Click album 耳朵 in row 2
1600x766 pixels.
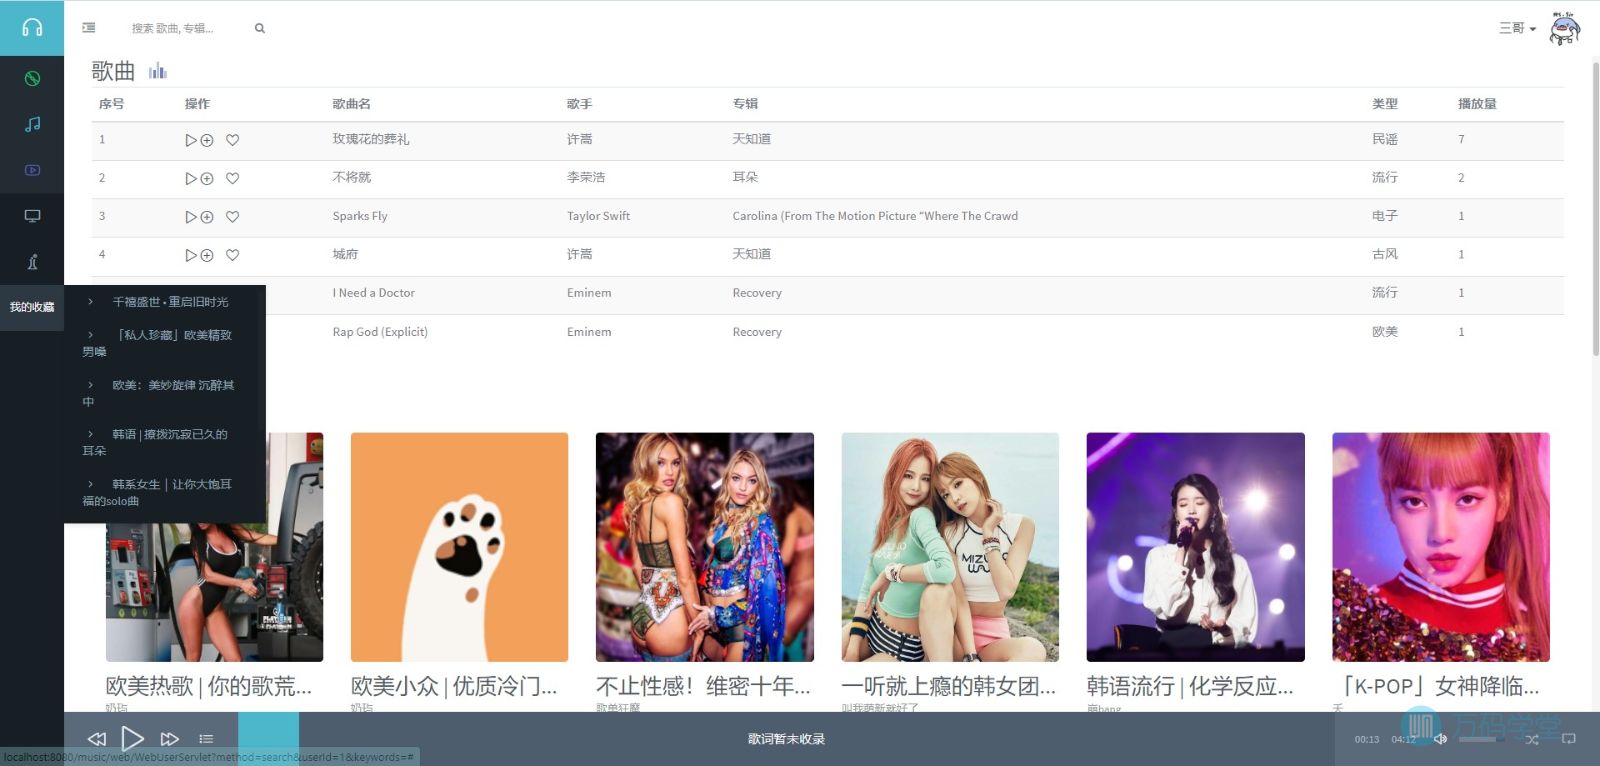745,177
